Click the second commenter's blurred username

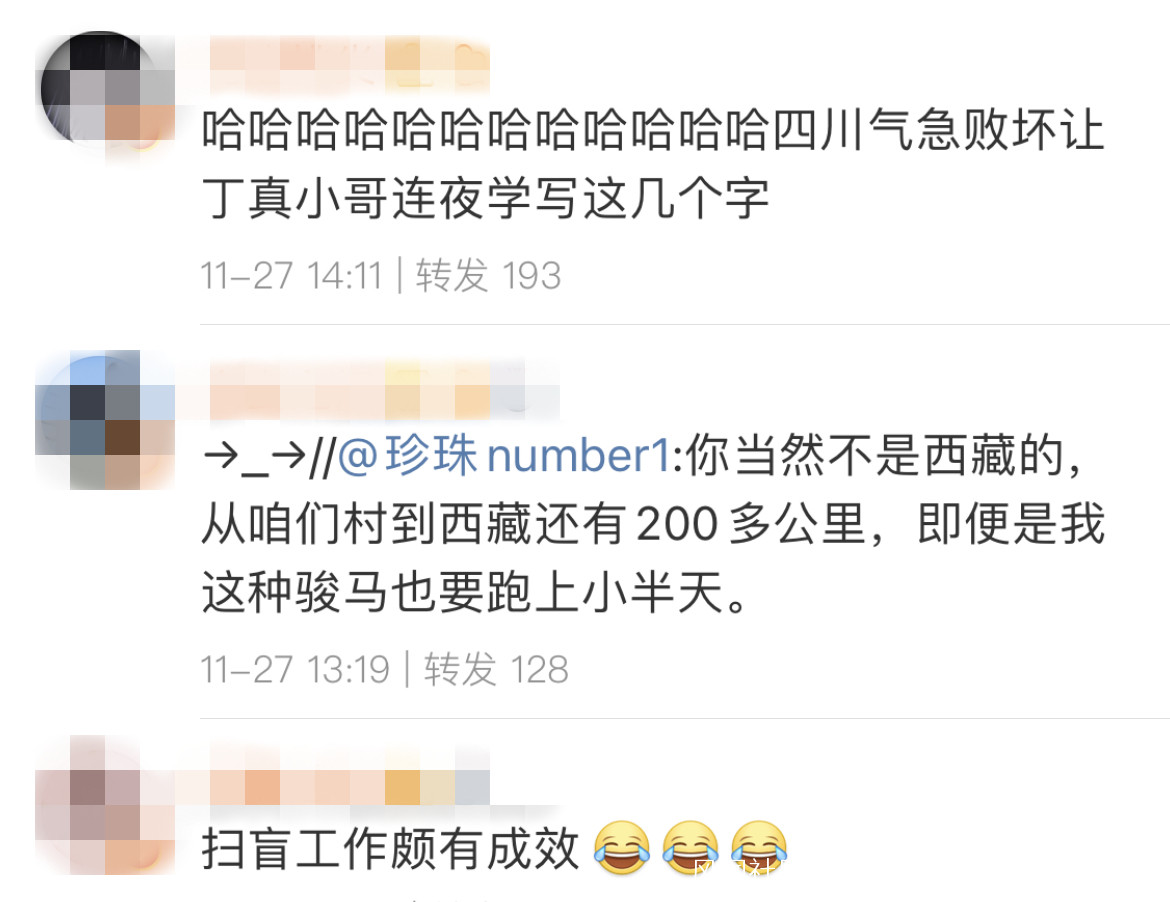coord(384,389)
